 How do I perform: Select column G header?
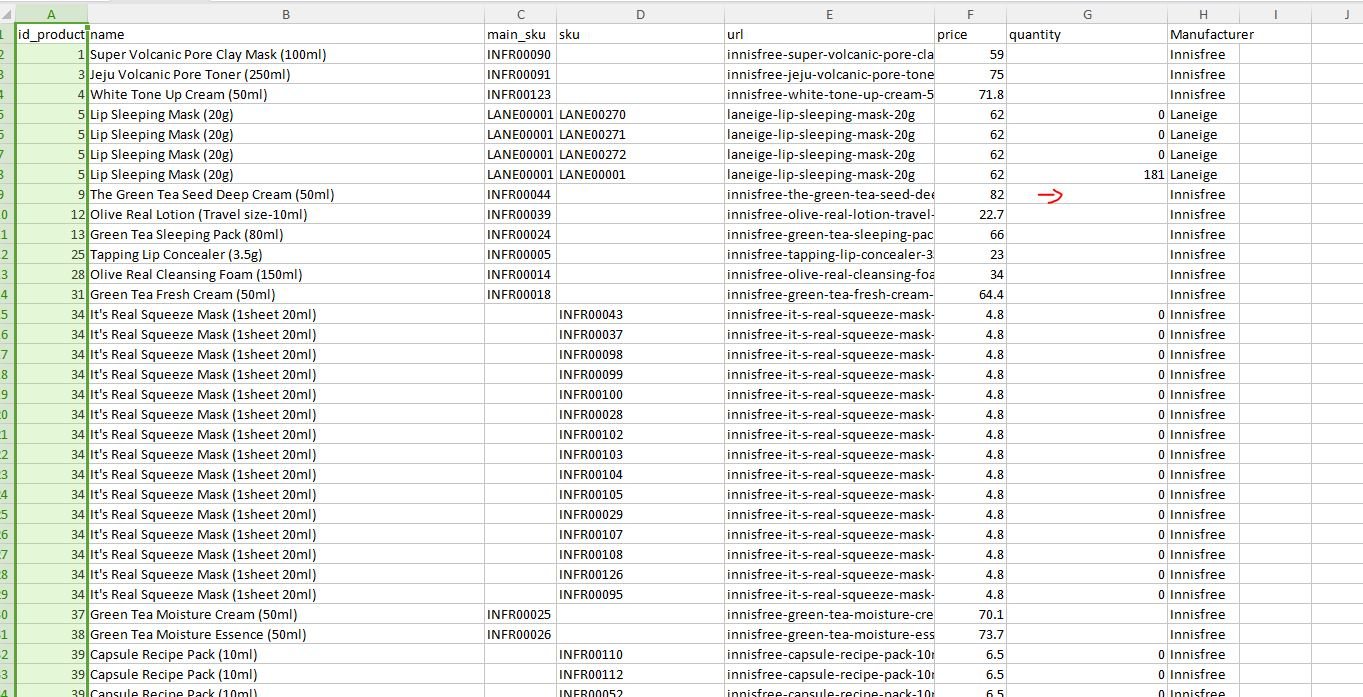(1087, 14)
